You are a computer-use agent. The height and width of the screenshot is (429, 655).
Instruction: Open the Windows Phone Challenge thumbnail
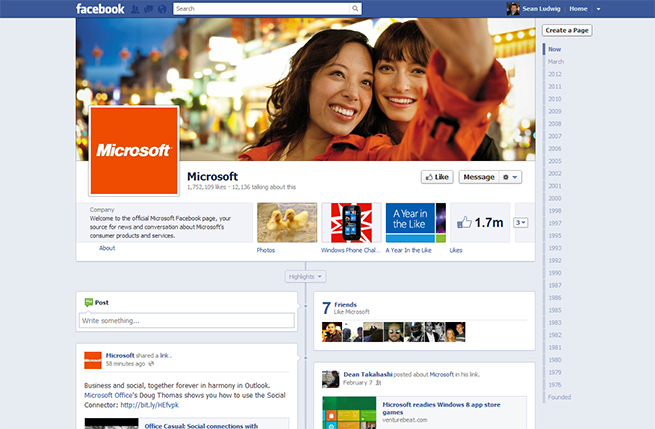tap(351, 223)
